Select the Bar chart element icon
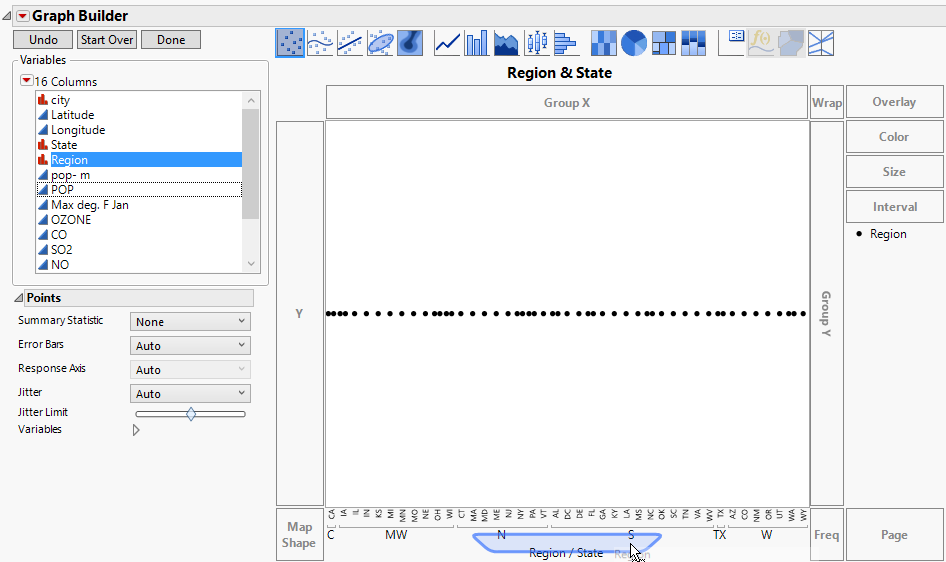The height and width of the screenshot is (562, 946). (477, 43)
